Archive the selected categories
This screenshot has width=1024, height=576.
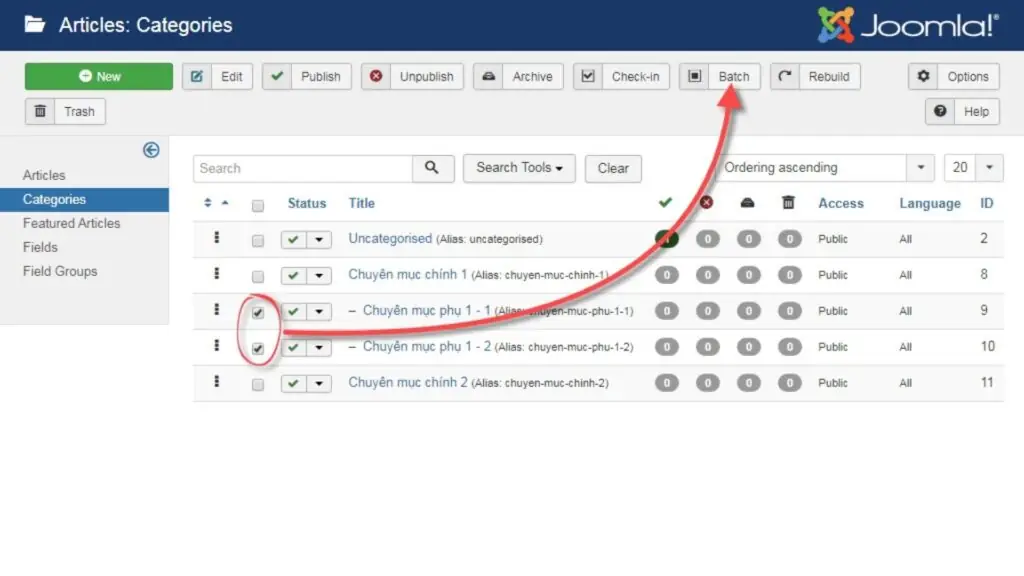pyautogui.click(x=518, y=76)
